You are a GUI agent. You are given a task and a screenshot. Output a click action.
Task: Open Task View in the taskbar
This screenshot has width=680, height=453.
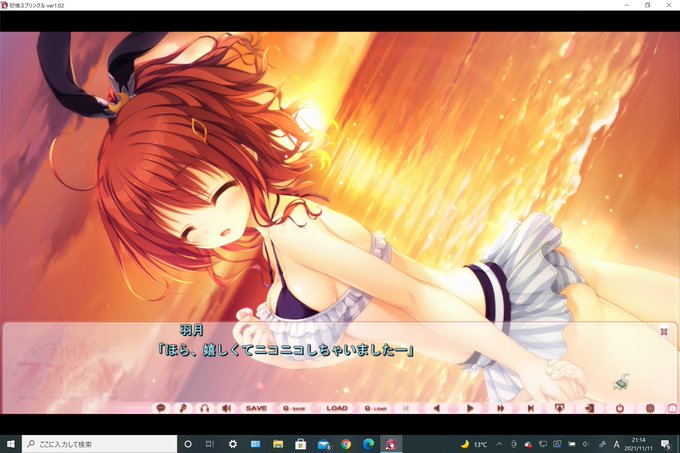click(210, 444)
